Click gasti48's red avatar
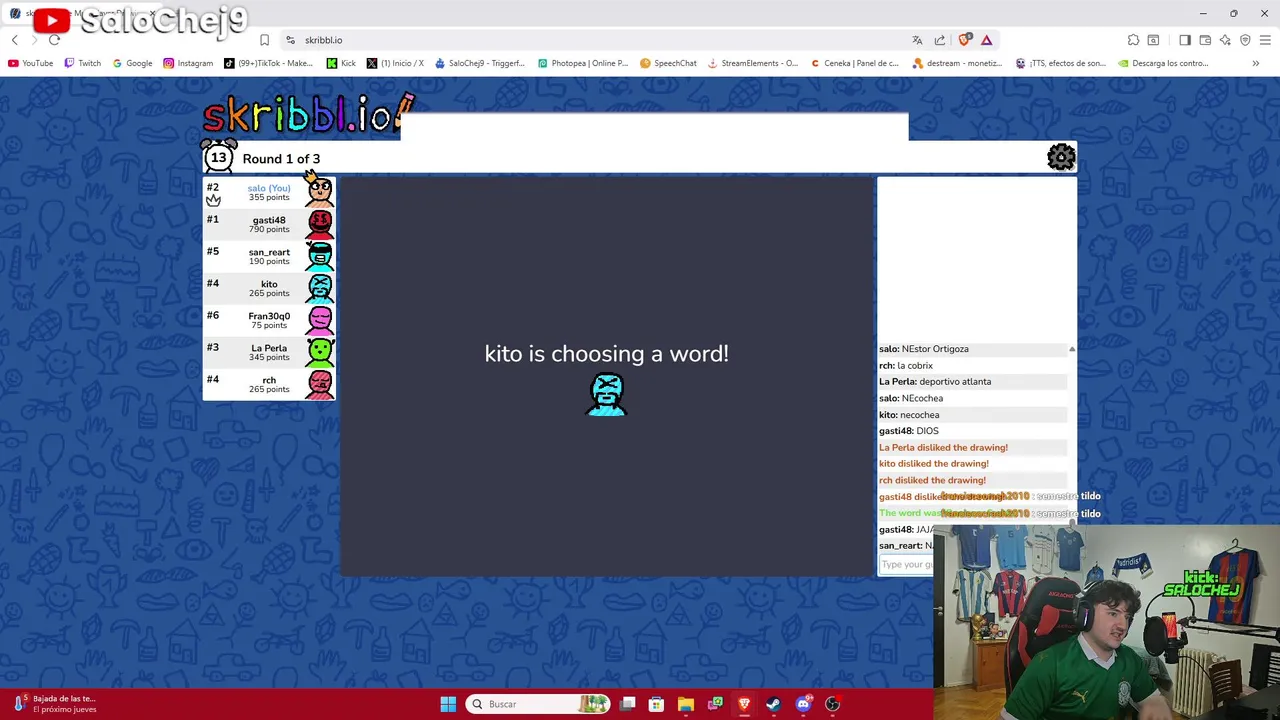The height and width of the screenshot is (720, 1280). (x=320, y=223)
